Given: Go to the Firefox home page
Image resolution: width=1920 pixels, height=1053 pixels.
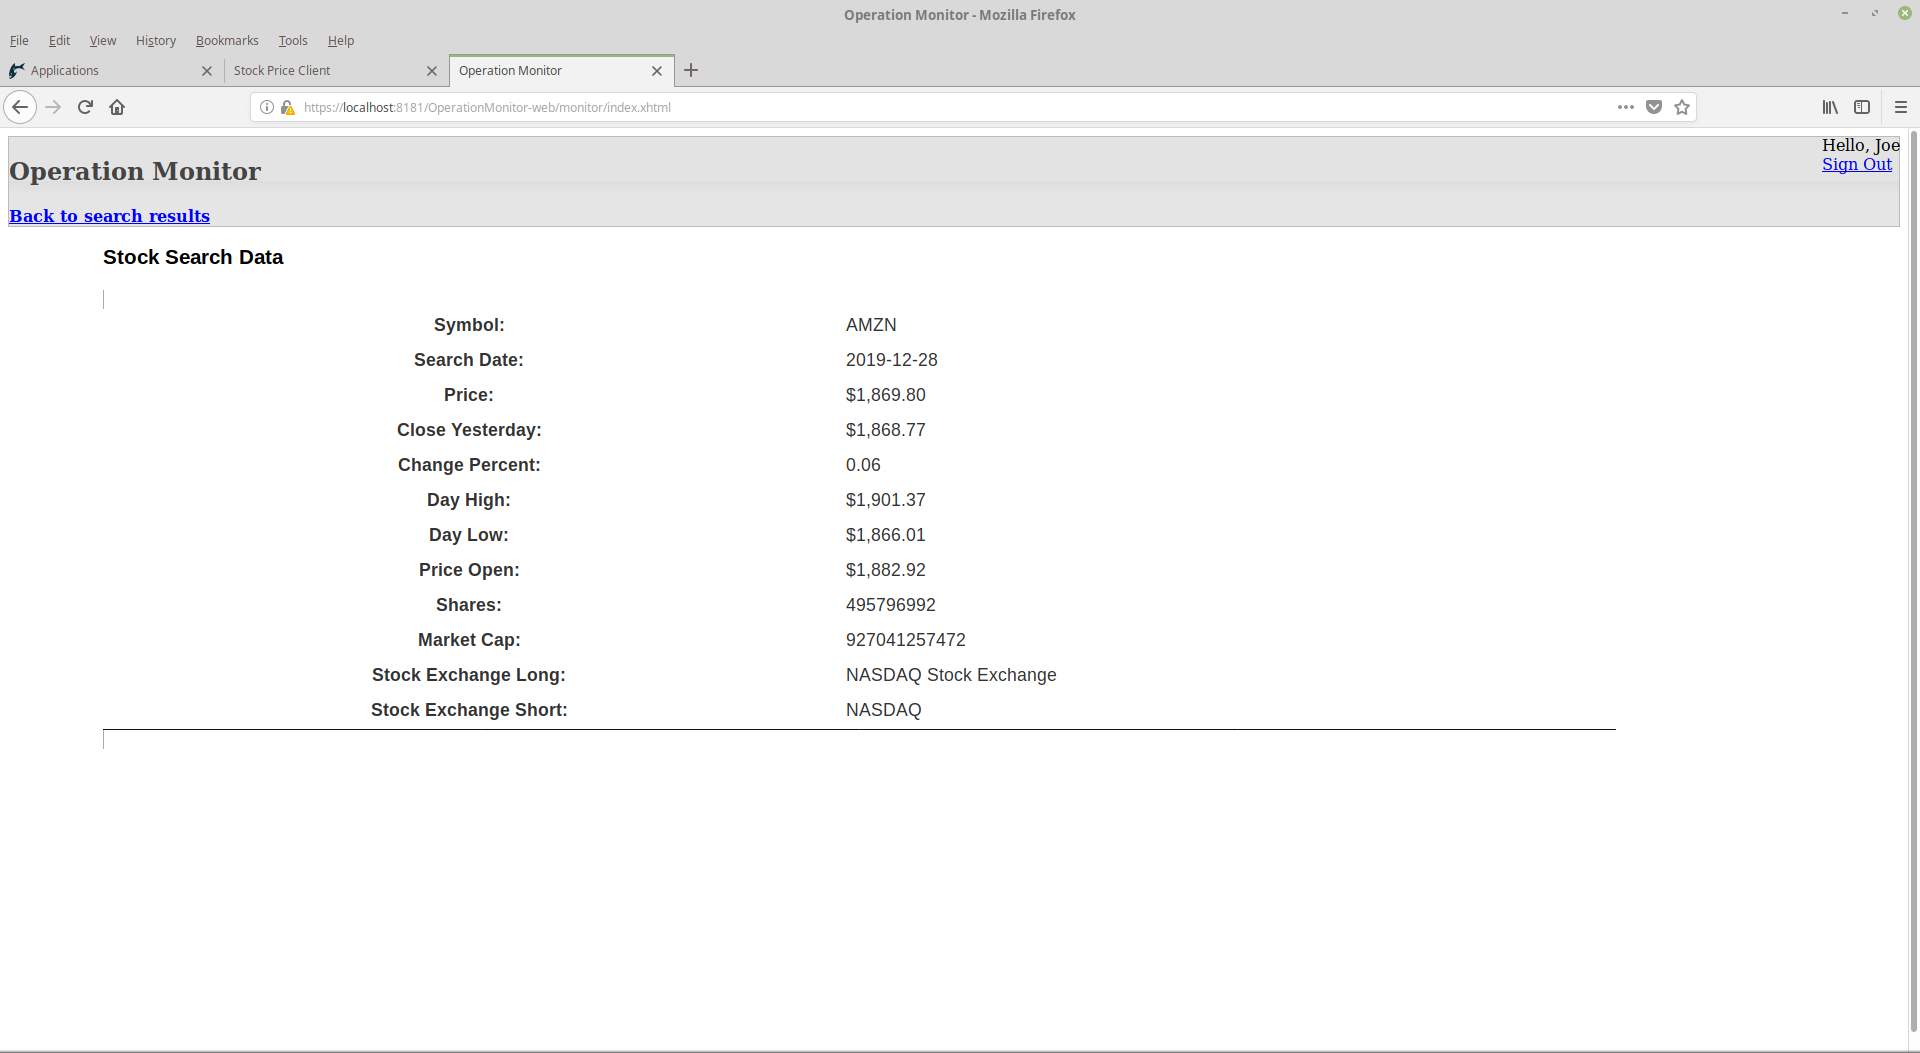Looking at the screenshot, I should click(x=117, y=107).
